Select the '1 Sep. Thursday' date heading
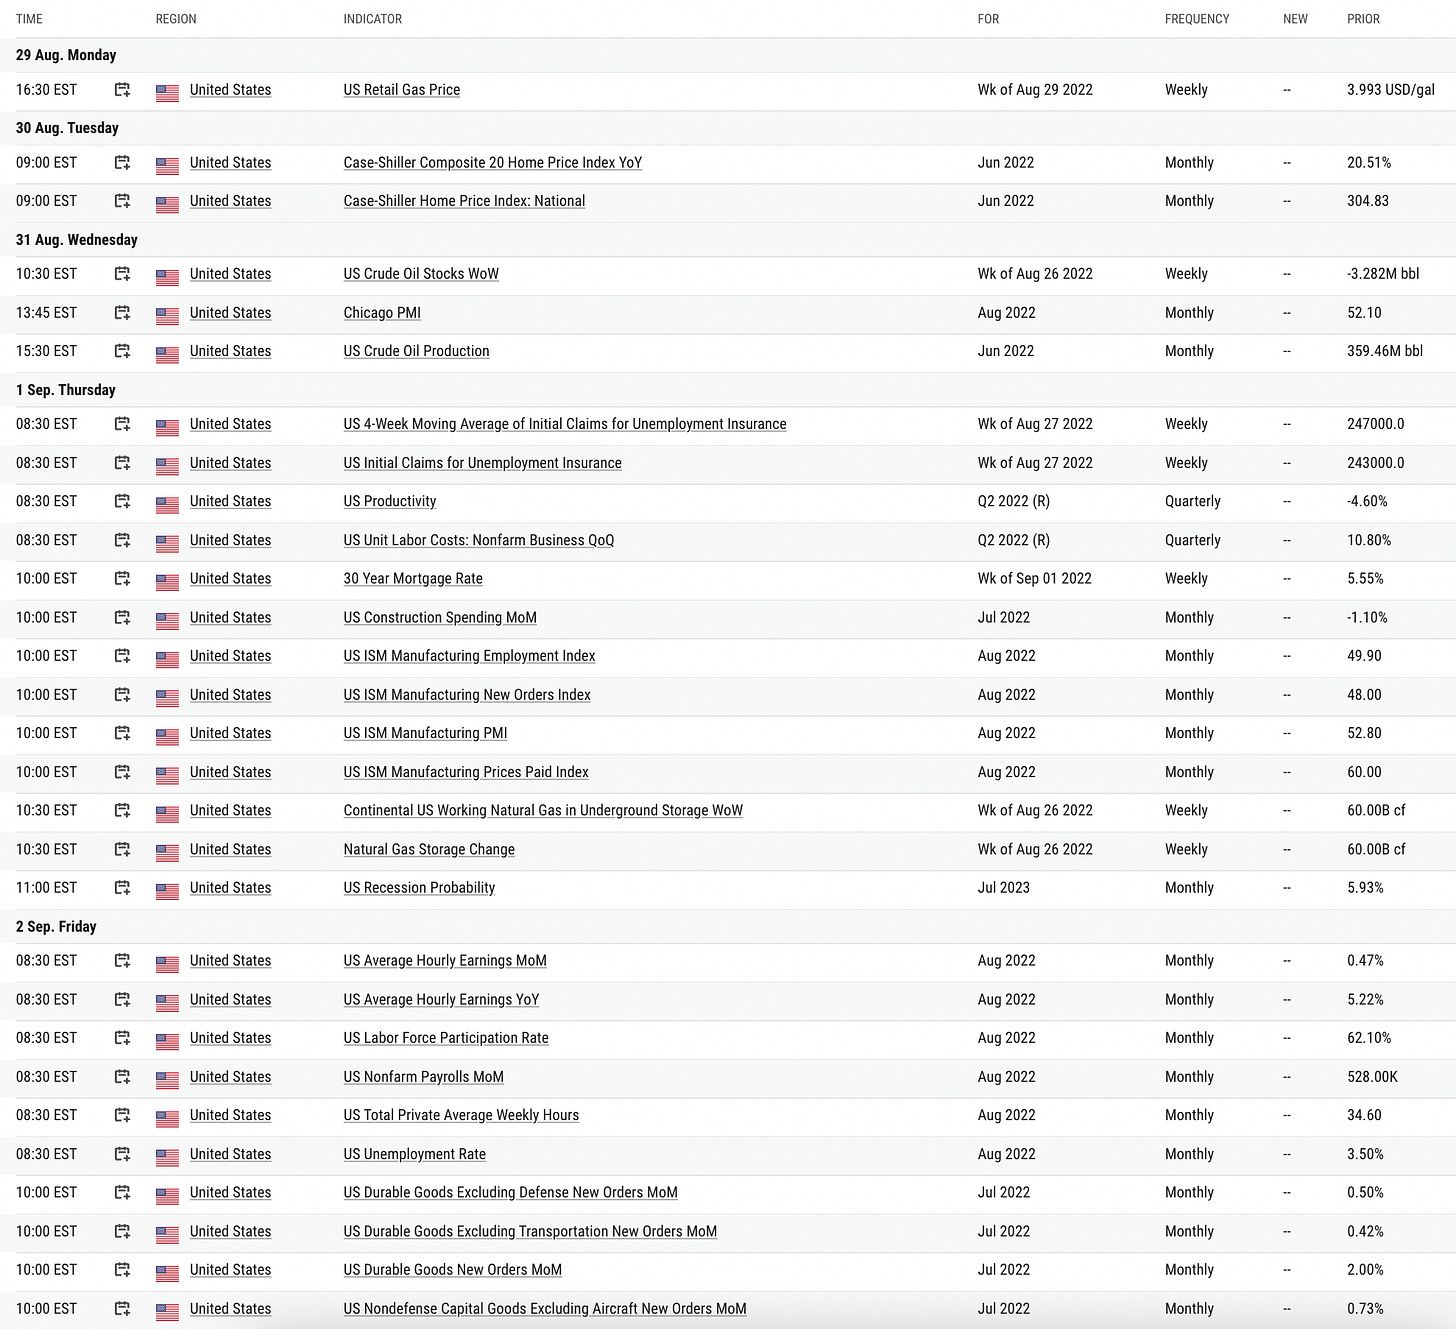This screenshot has height=1329, width=1456. pyautogui.click(x=66, y=390)
